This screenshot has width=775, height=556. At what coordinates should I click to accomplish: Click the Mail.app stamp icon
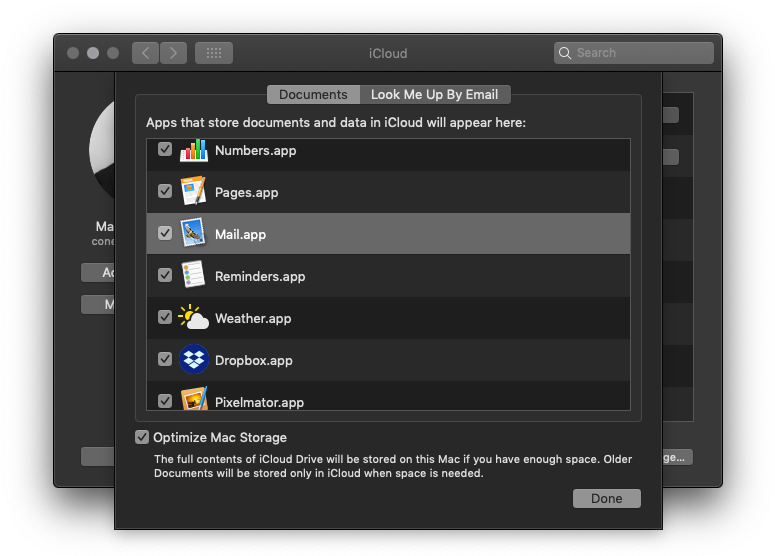pos(193,234)
